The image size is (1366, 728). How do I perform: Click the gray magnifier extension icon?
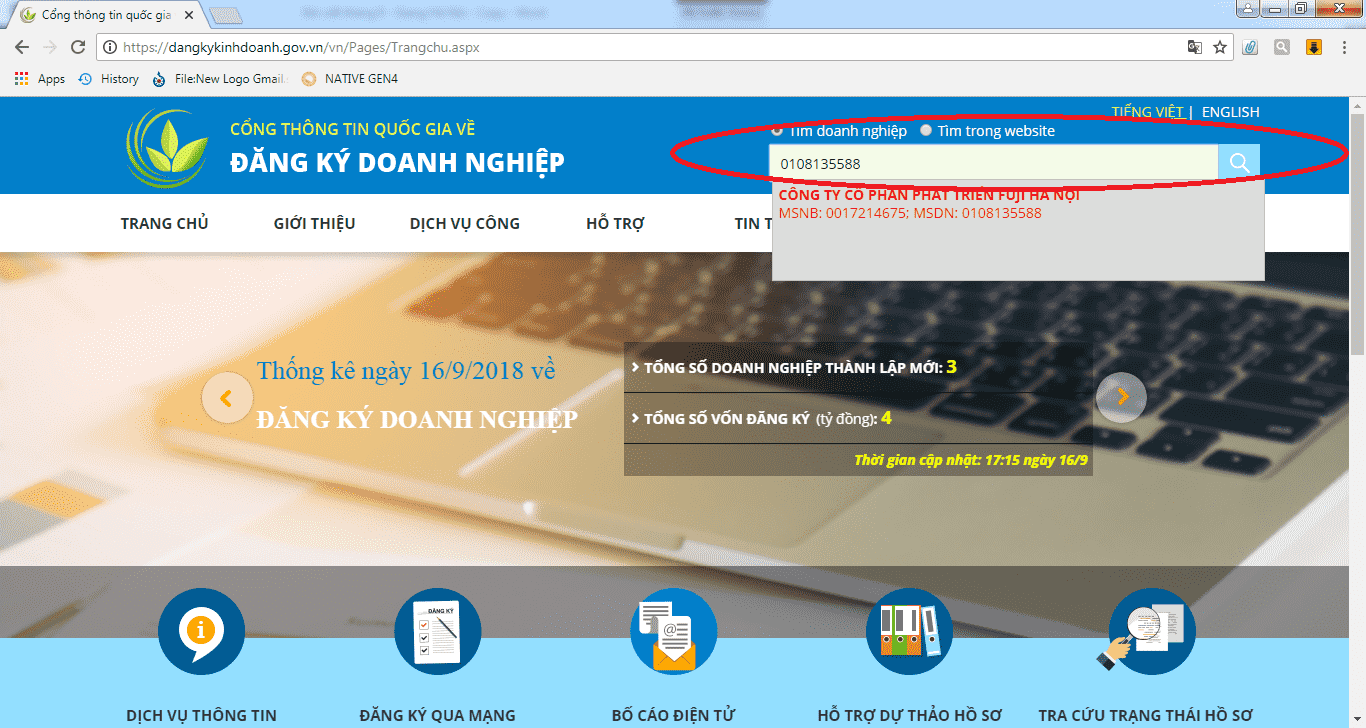[x=1282, y=47]
